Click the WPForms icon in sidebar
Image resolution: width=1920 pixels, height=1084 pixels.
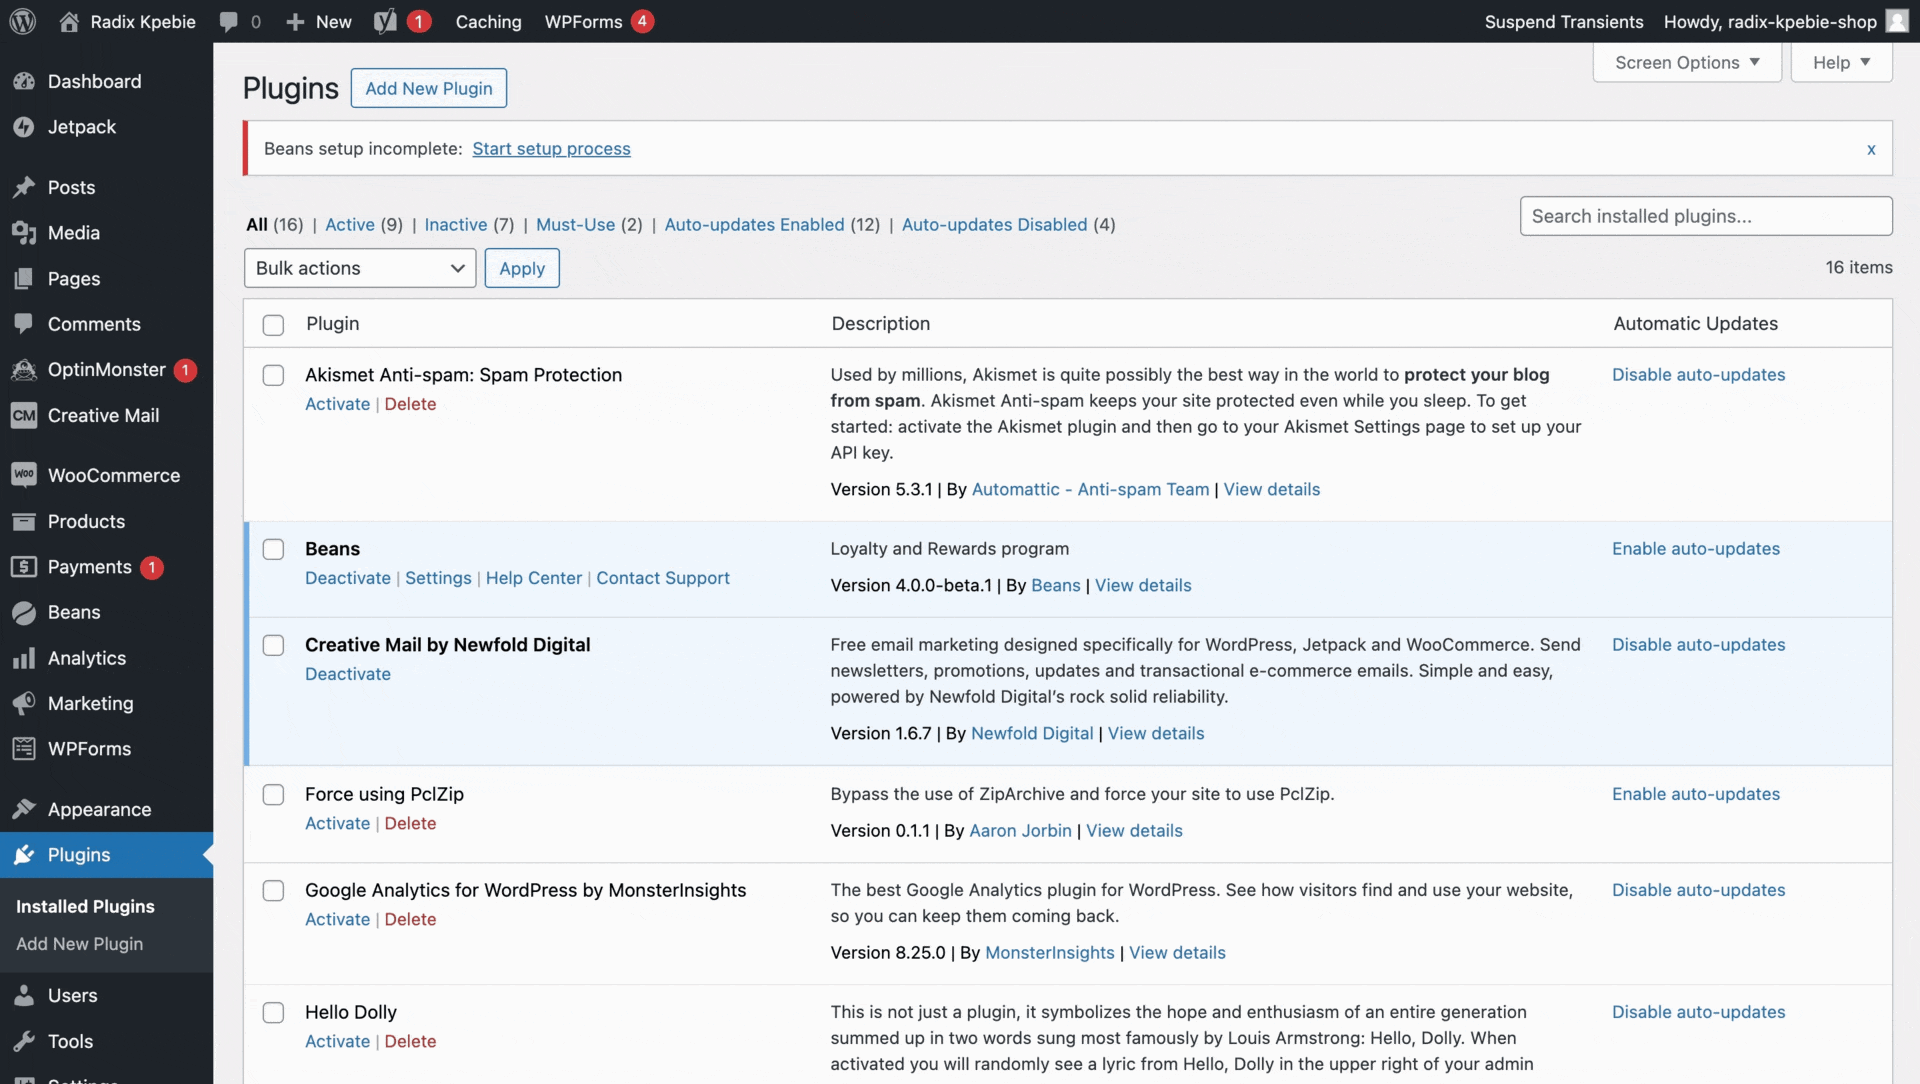point(24,748)
